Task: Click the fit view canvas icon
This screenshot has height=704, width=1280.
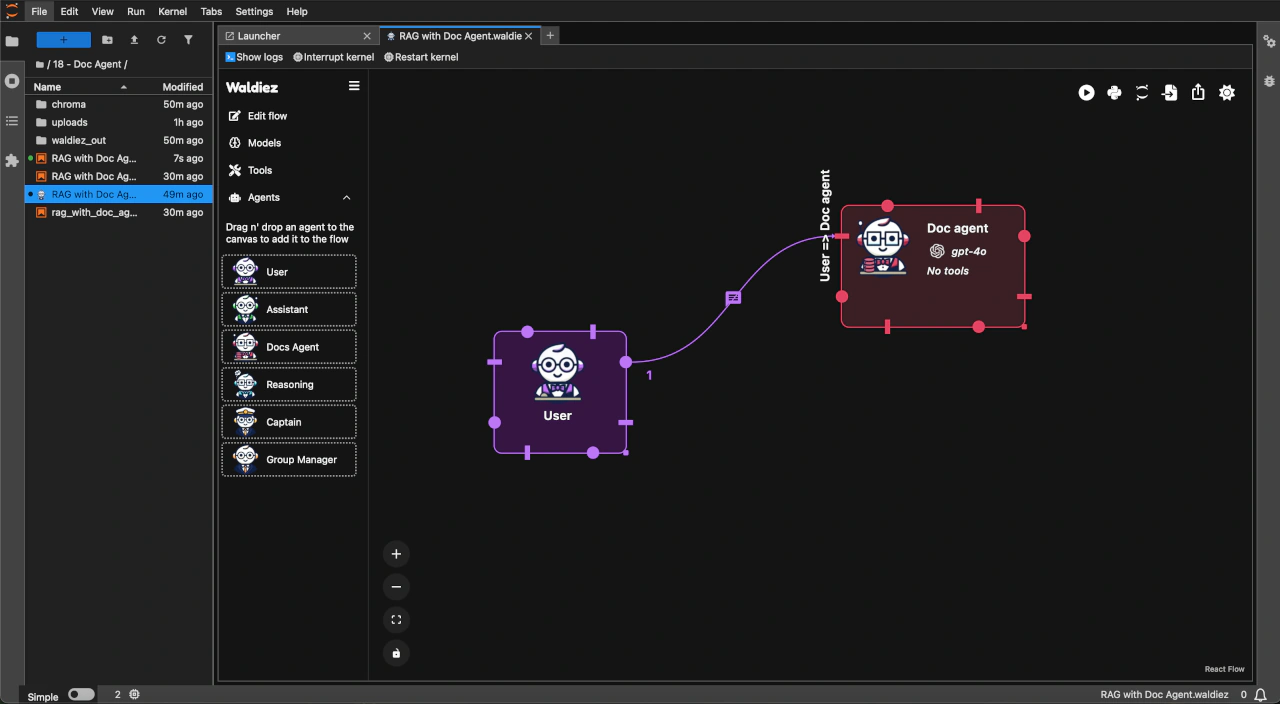Action: (x=396, y=620)
